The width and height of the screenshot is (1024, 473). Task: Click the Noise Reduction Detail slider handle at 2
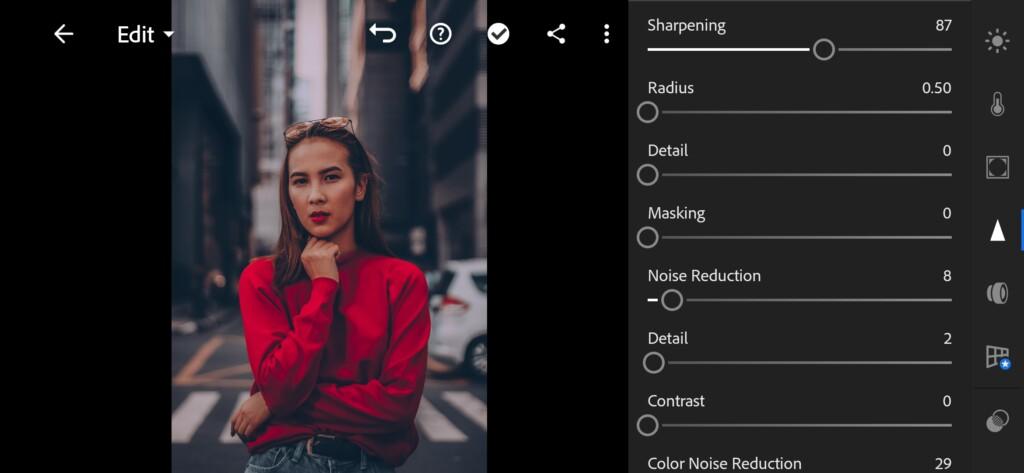654,363
